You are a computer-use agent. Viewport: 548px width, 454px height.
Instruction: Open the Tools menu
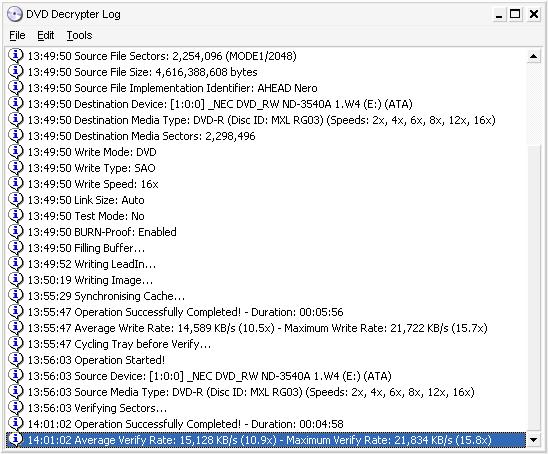[x=79, y=35]
